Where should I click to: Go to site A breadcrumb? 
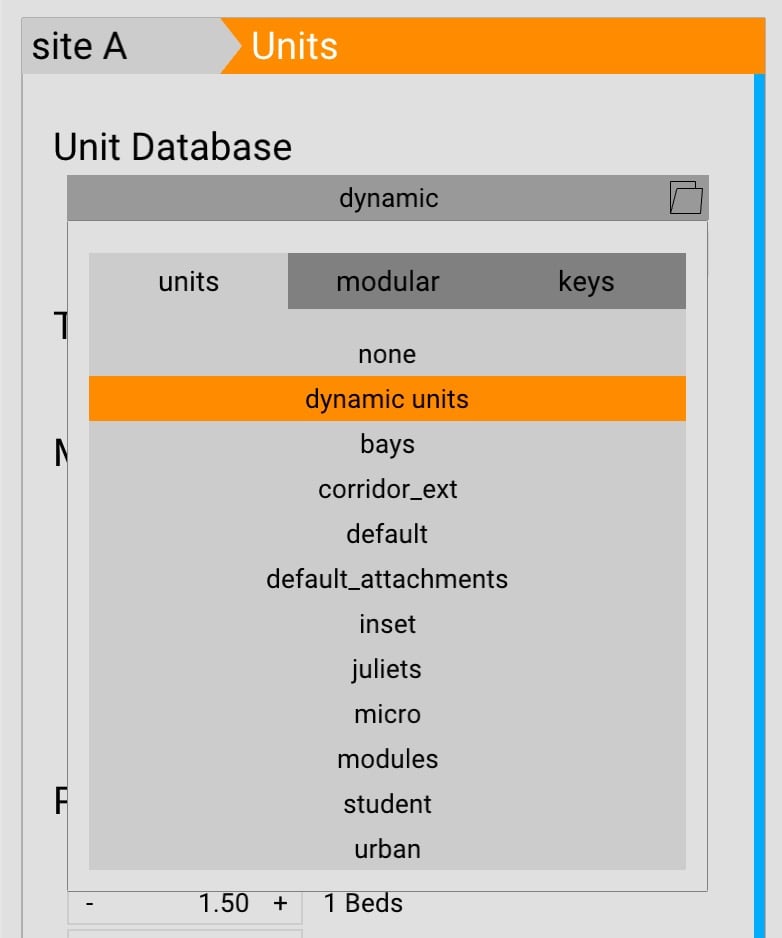(80, 46)
